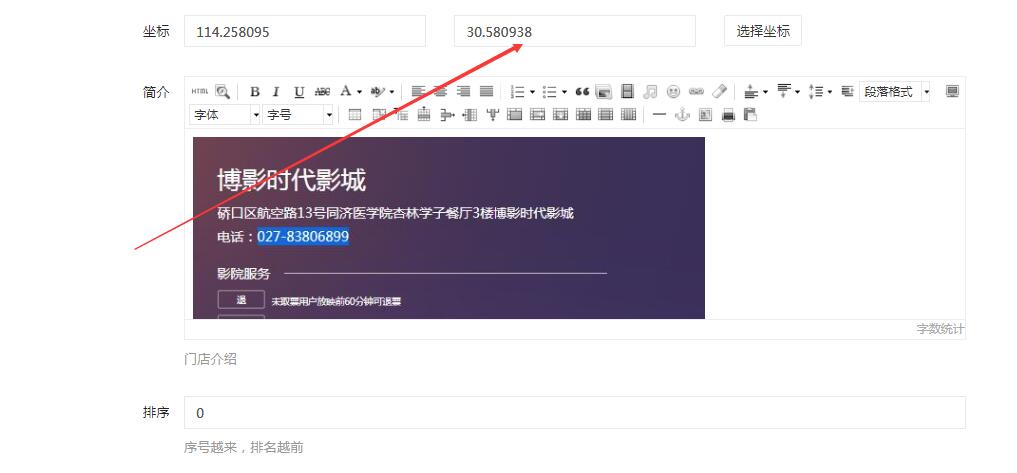Image resolution: width=1017 pixels, height=473 pixels.
Task: Toggle italic formatting
Action: (x=276, y=91)
